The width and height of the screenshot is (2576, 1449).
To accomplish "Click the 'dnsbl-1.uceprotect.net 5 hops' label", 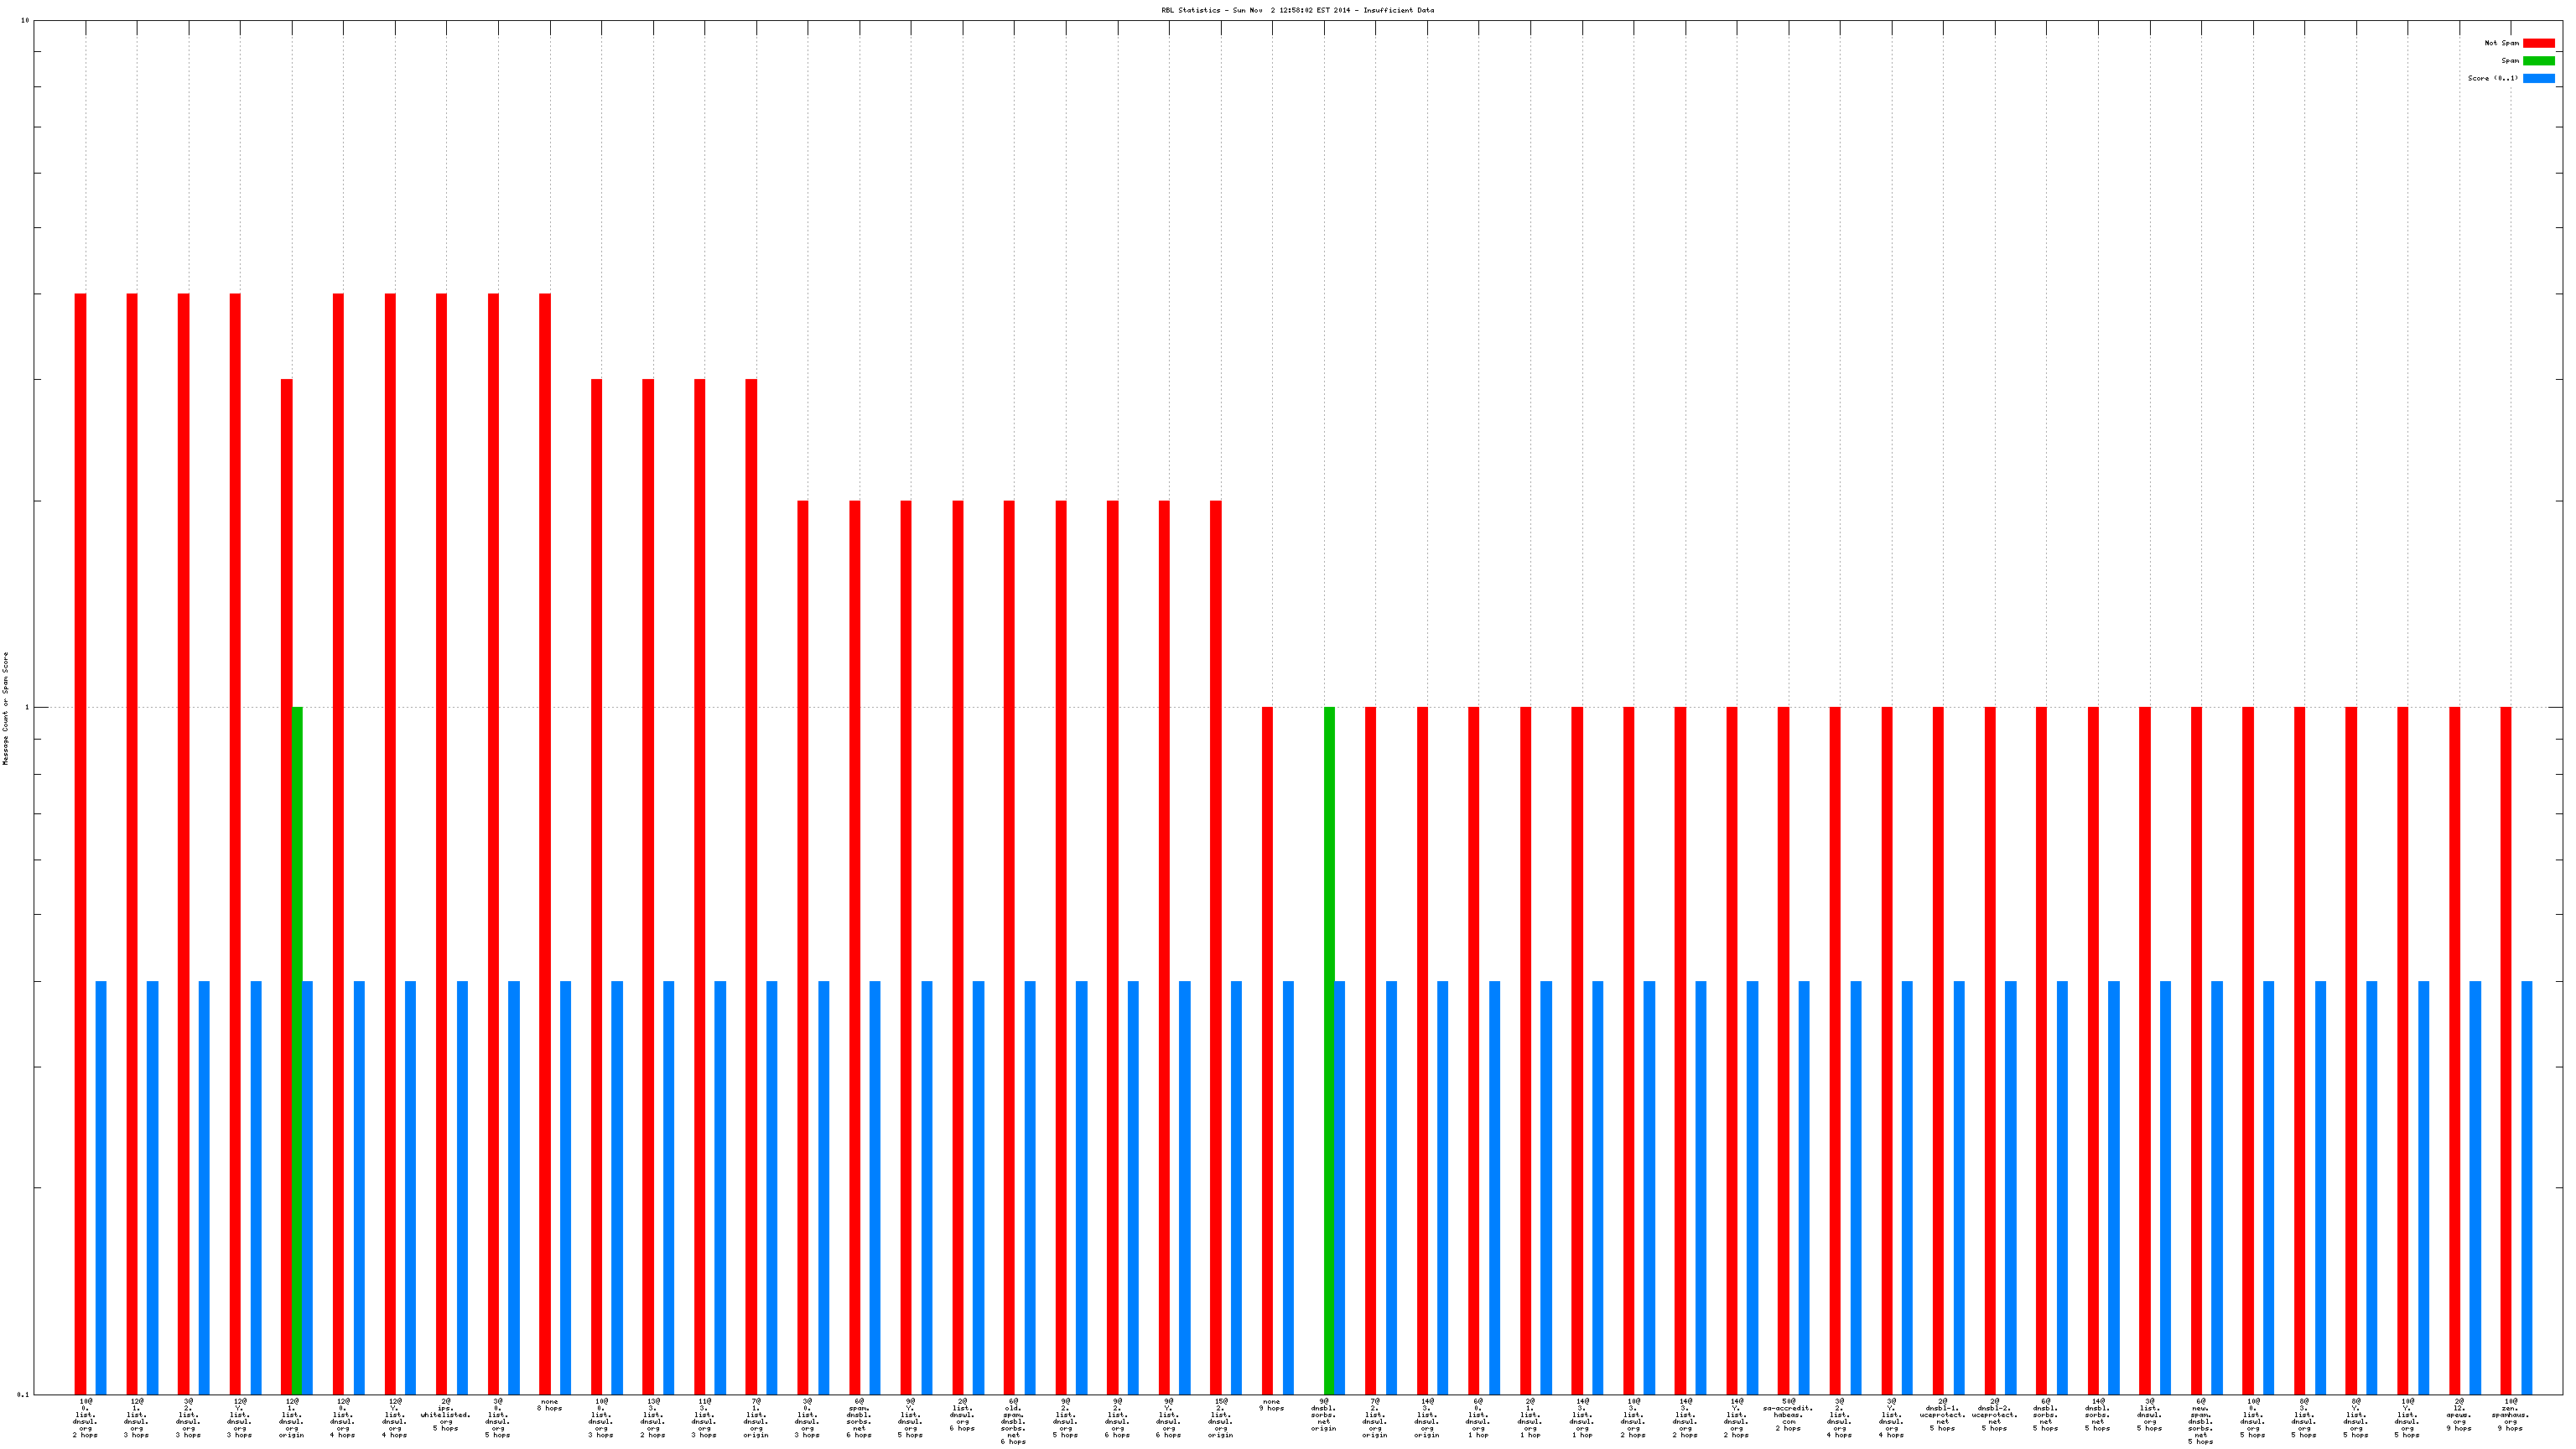I will click(1942, 1414).
